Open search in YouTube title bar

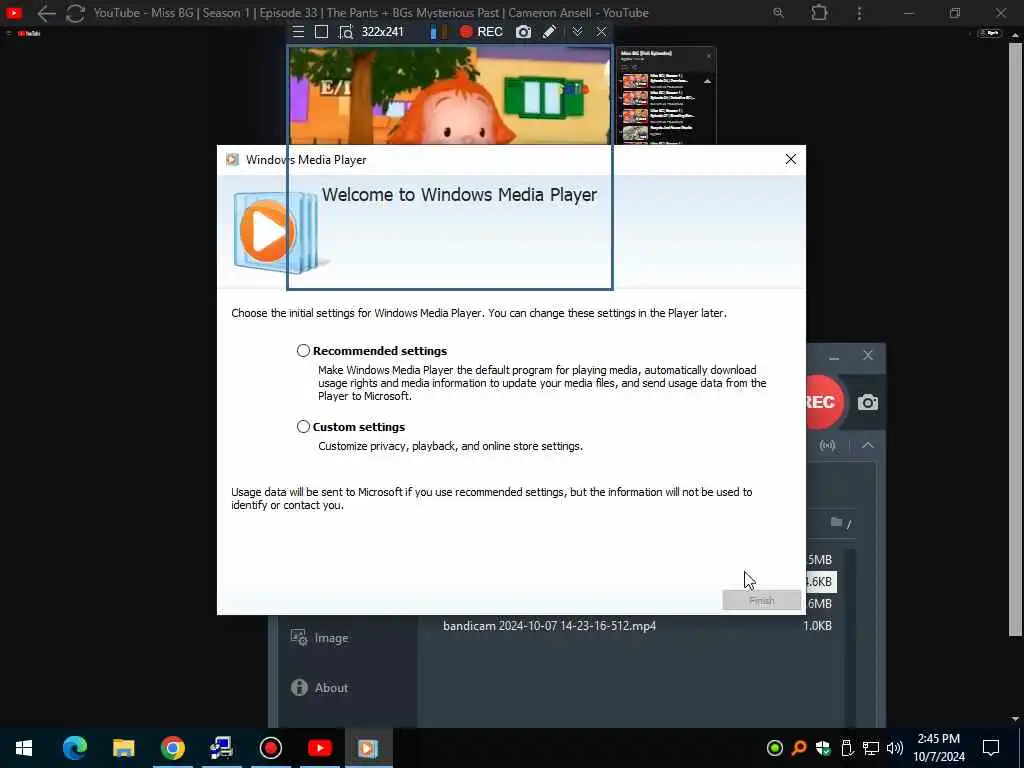778,12
